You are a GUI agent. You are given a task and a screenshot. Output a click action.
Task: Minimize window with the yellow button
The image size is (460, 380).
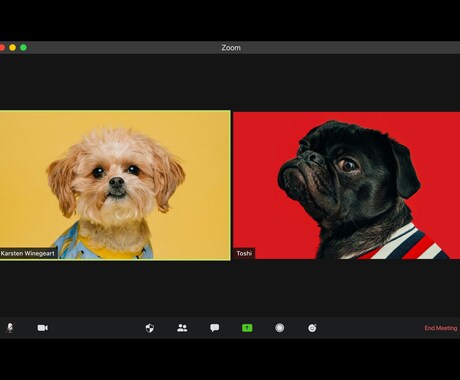(13, 48)
